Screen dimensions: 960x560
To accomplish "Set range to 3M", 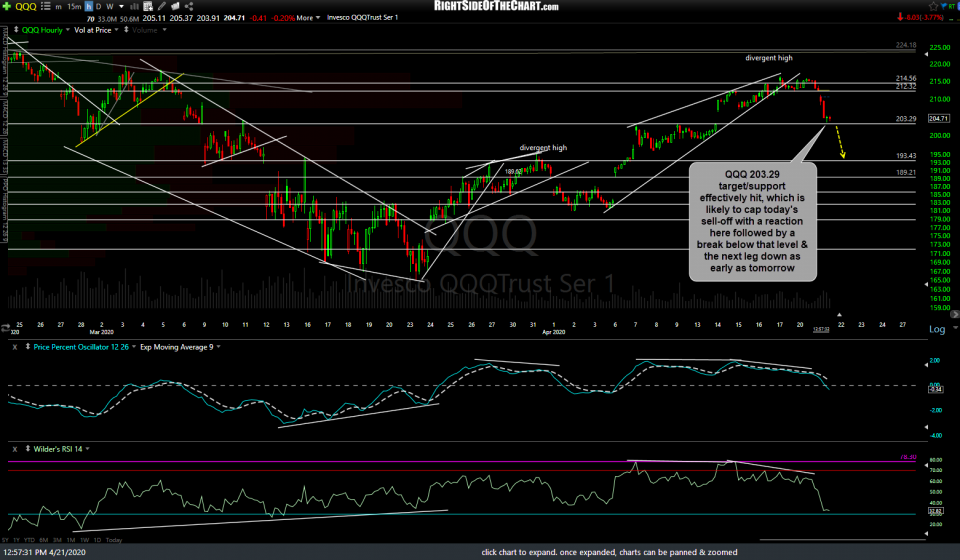I will click(x=57, y=540).
